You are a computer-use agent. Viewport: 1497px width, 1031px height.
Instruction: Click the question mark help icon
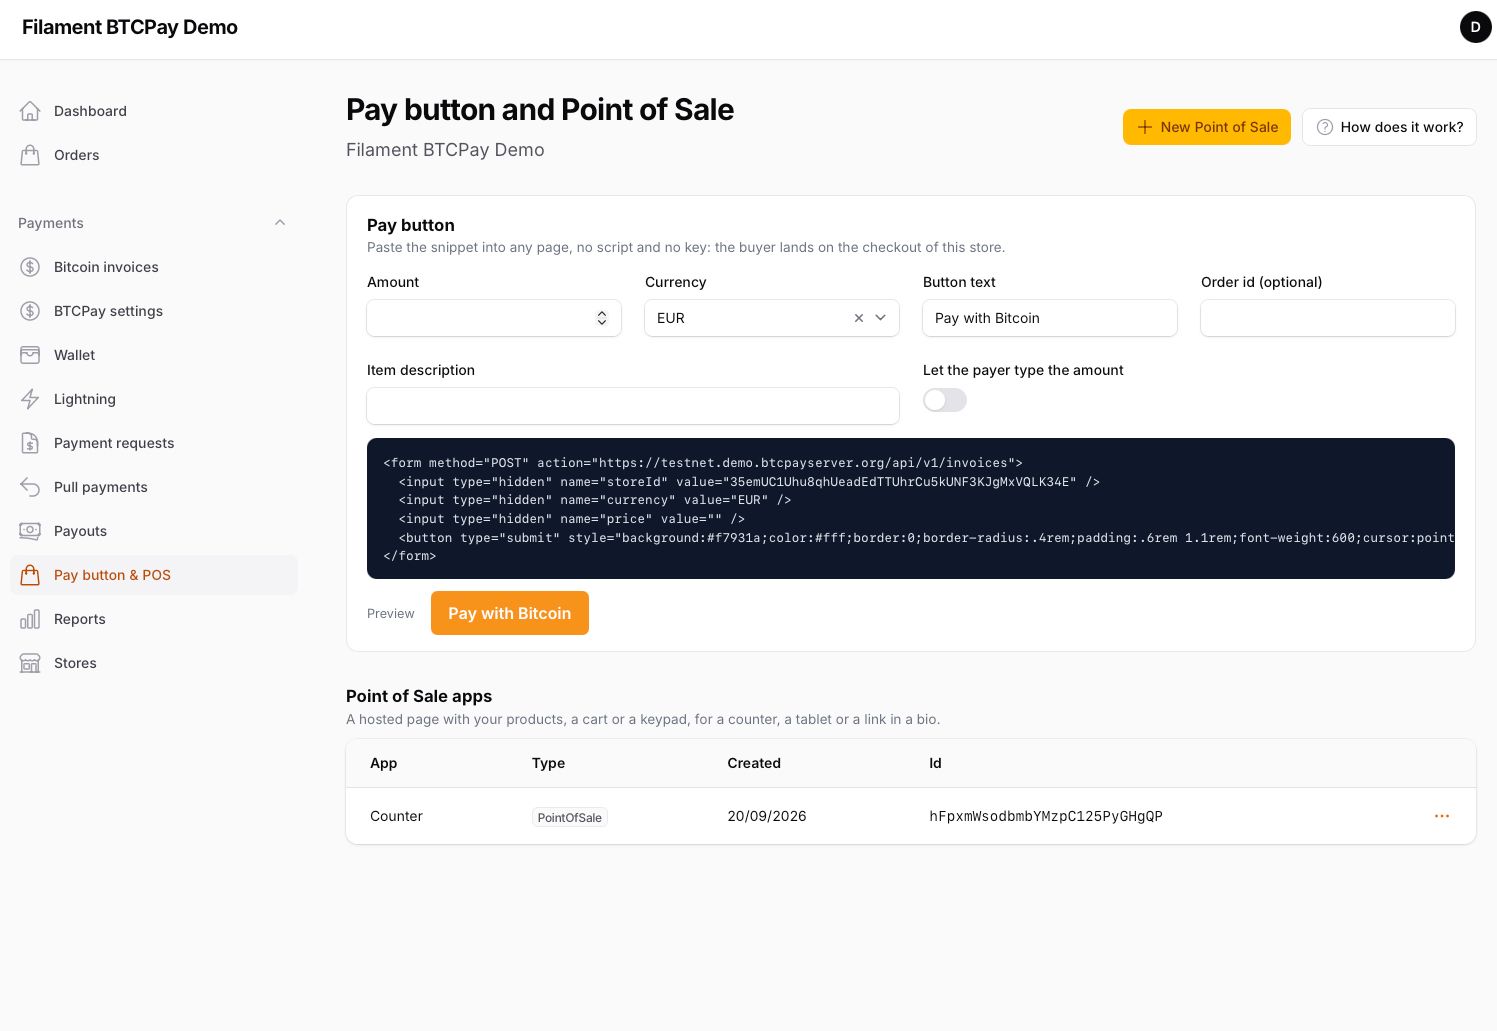point(1325,127)
